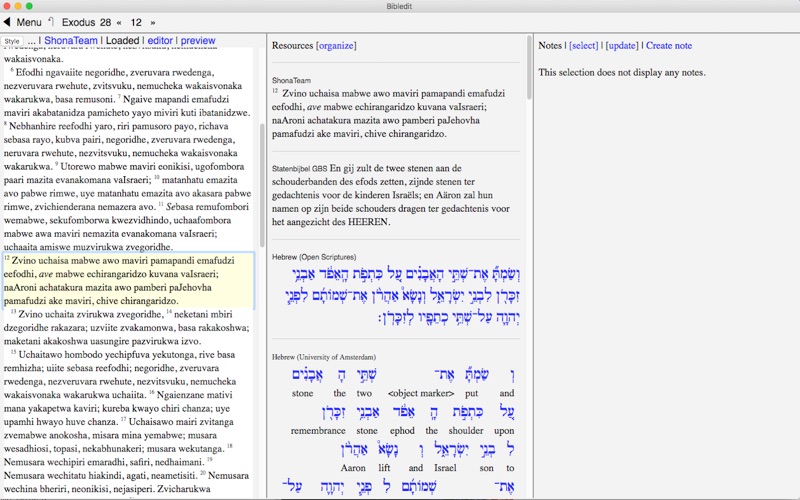Click the Statenbijbel GBS resource label
The image size is (800, 500).
(299, 168)
